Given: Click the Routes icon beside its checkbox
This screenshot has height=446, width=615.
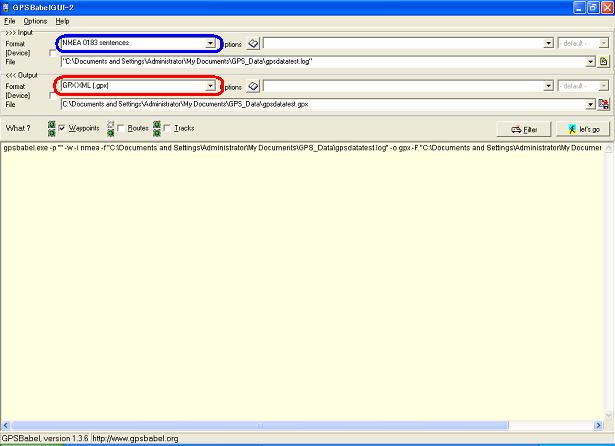Looking at the screenshot, I should click(111, 129).
